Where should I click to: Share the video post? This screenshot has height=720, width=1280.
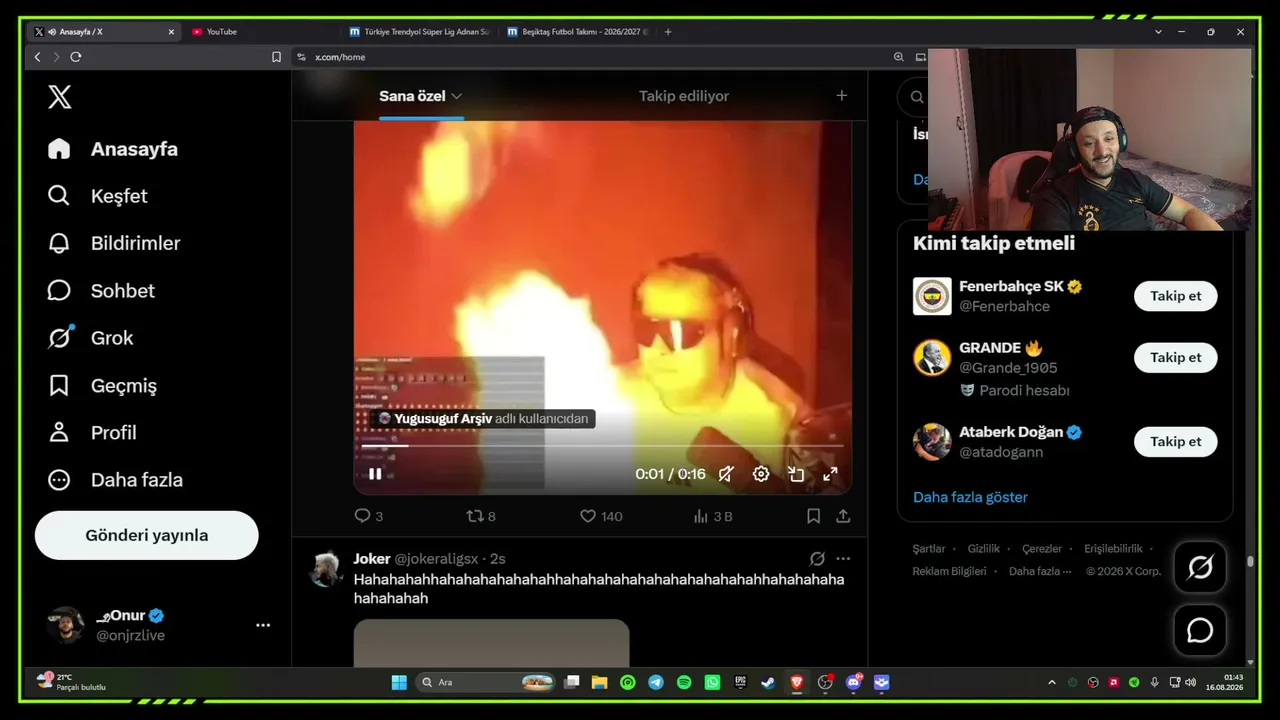click(843, 516)
